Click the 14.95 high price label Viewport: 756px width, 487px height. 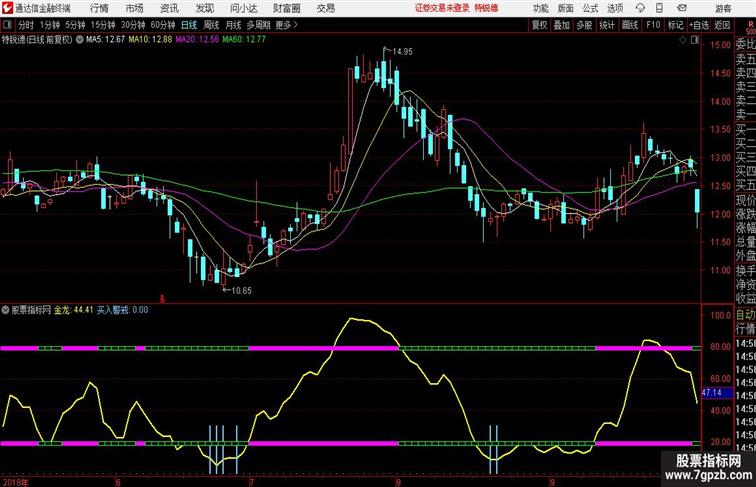[x=402, y=52]
